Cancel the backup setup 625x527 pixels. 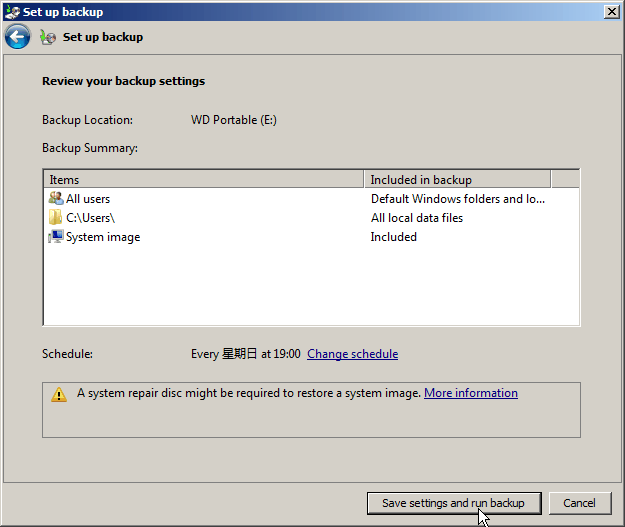[579, 503]
